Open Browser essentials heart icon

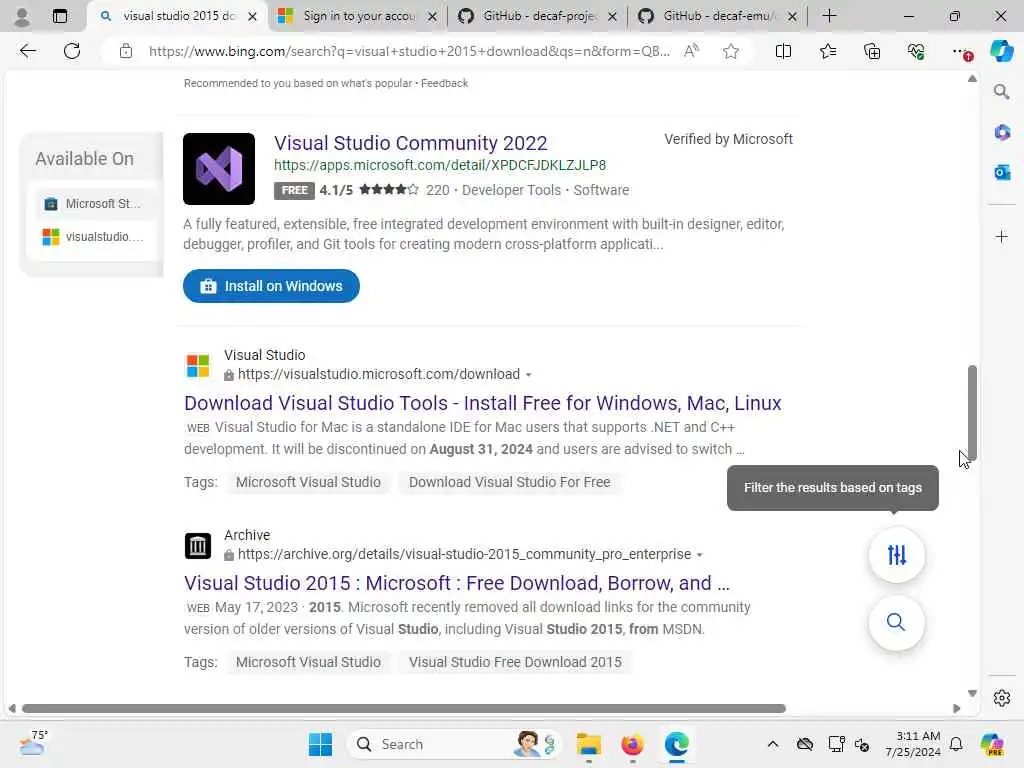pyautogui.click(x=916, y=51)
